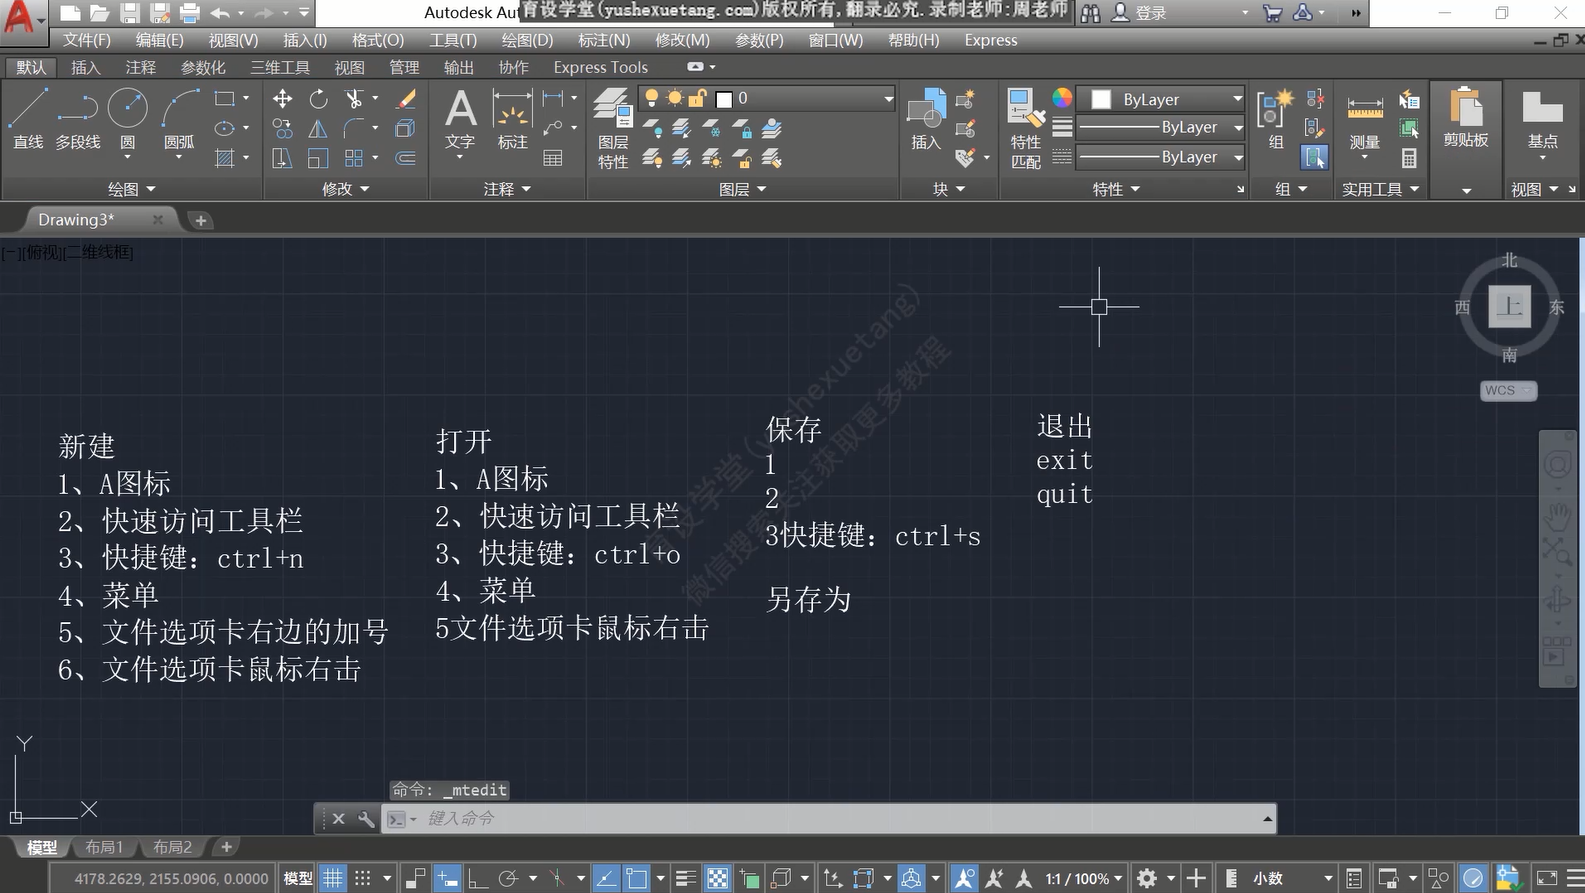
Task: Click the new drawing tab plus button
Action: coord(200,220)
